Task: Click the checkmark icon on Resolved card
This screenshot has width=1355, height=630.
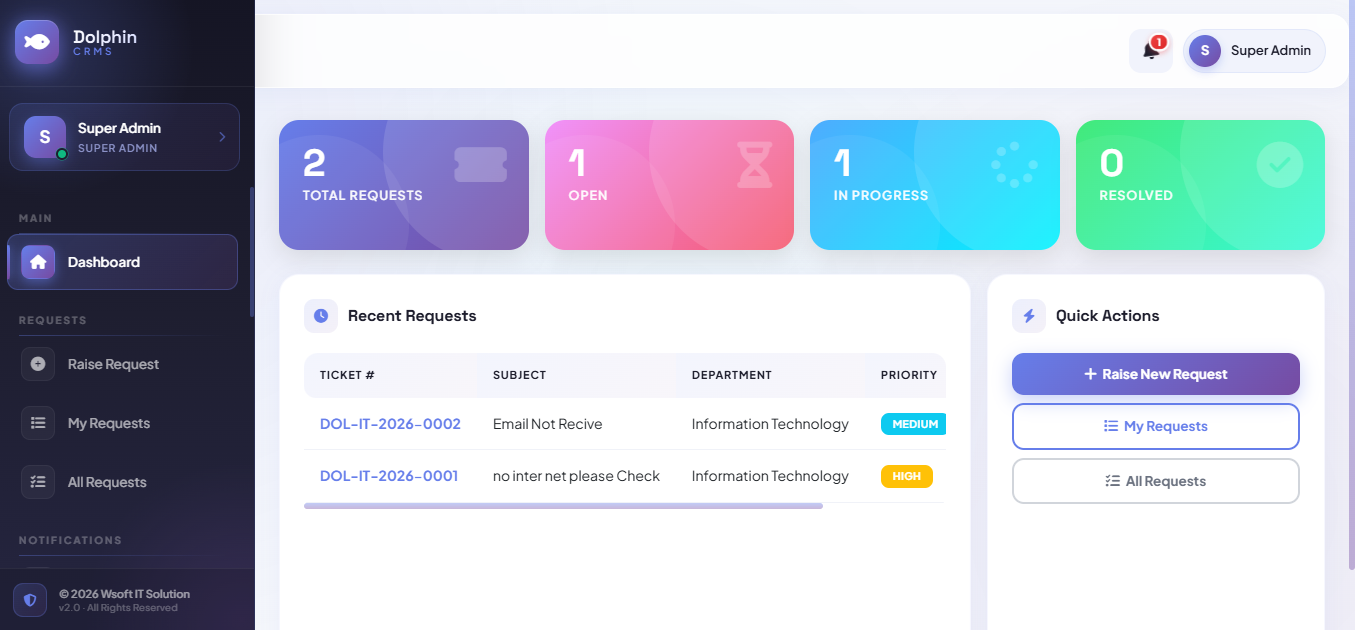Action: [1280, 165]
